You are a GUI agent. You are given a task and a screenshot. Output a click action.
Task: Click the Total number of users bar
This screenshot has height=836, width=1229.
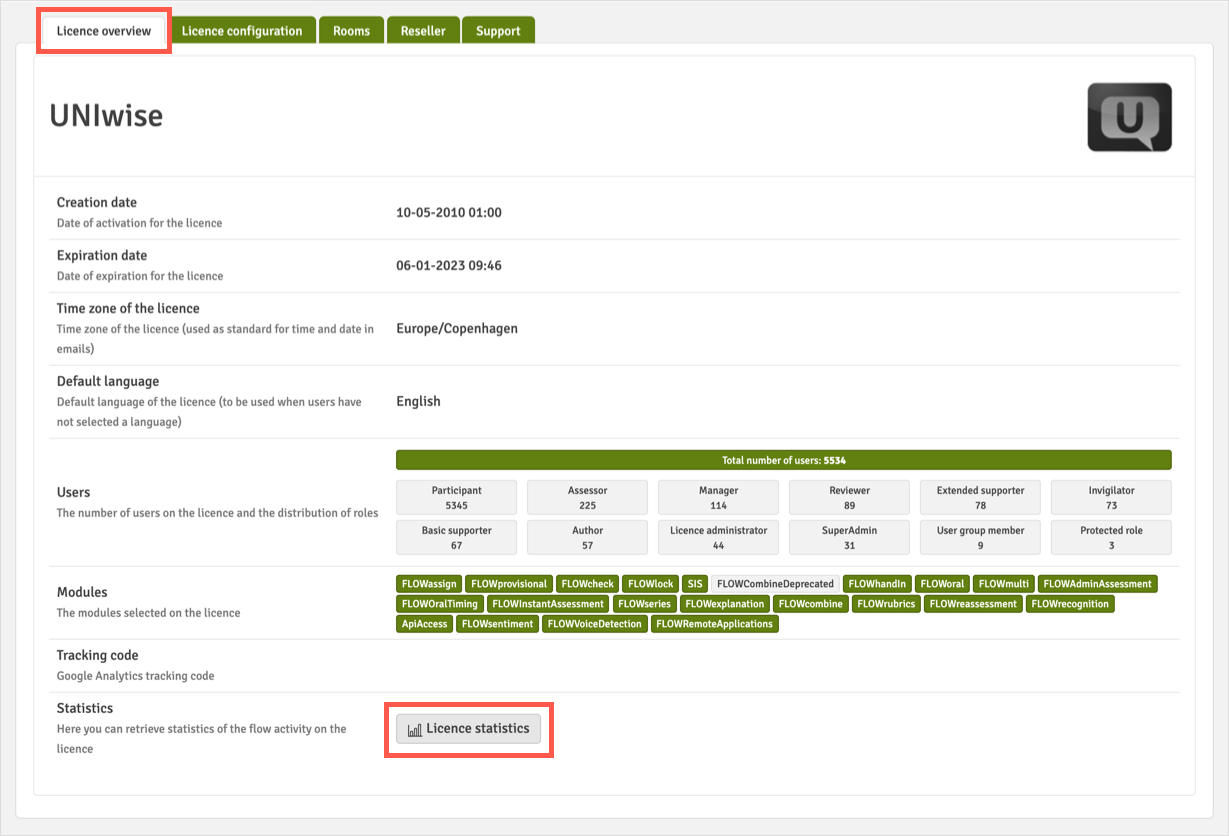tap(784, 460)
